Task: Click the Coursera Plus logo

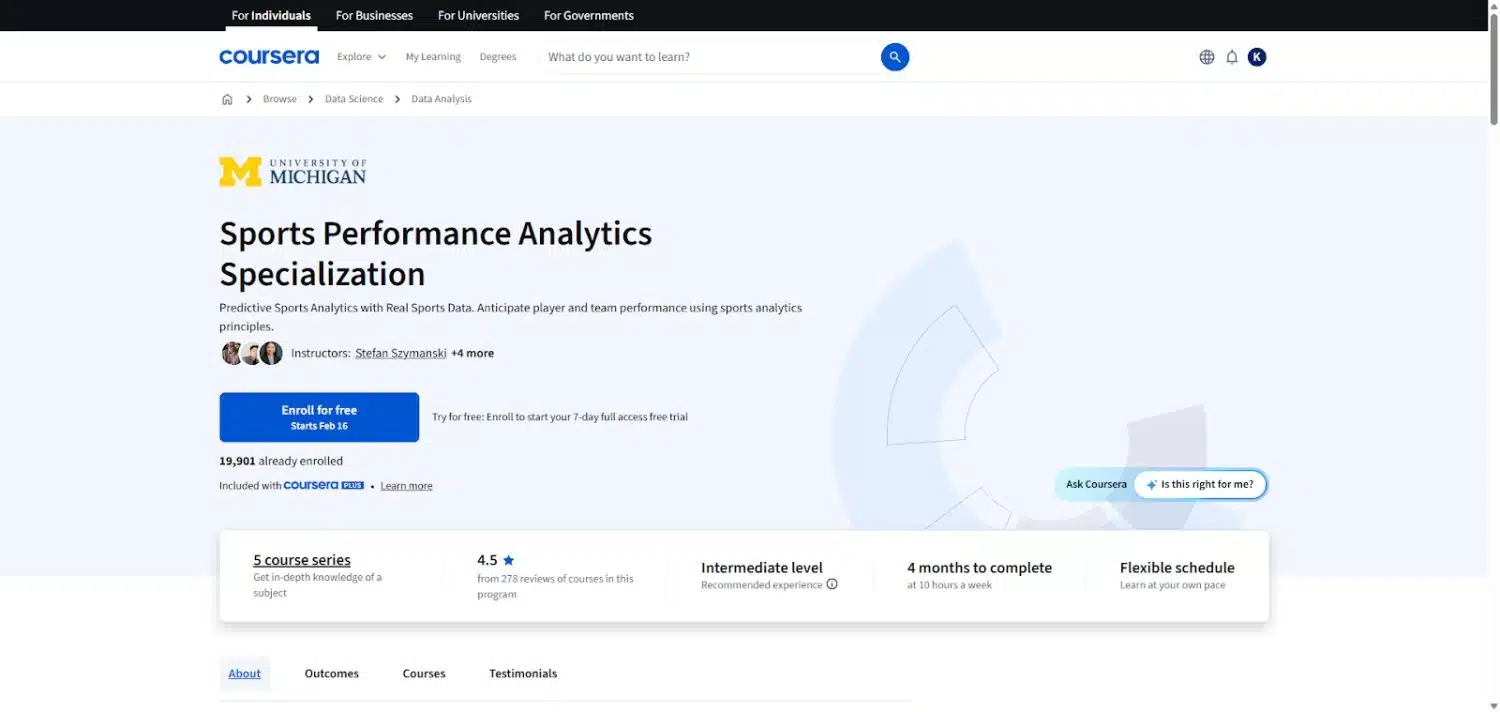Action: [323, 485]
